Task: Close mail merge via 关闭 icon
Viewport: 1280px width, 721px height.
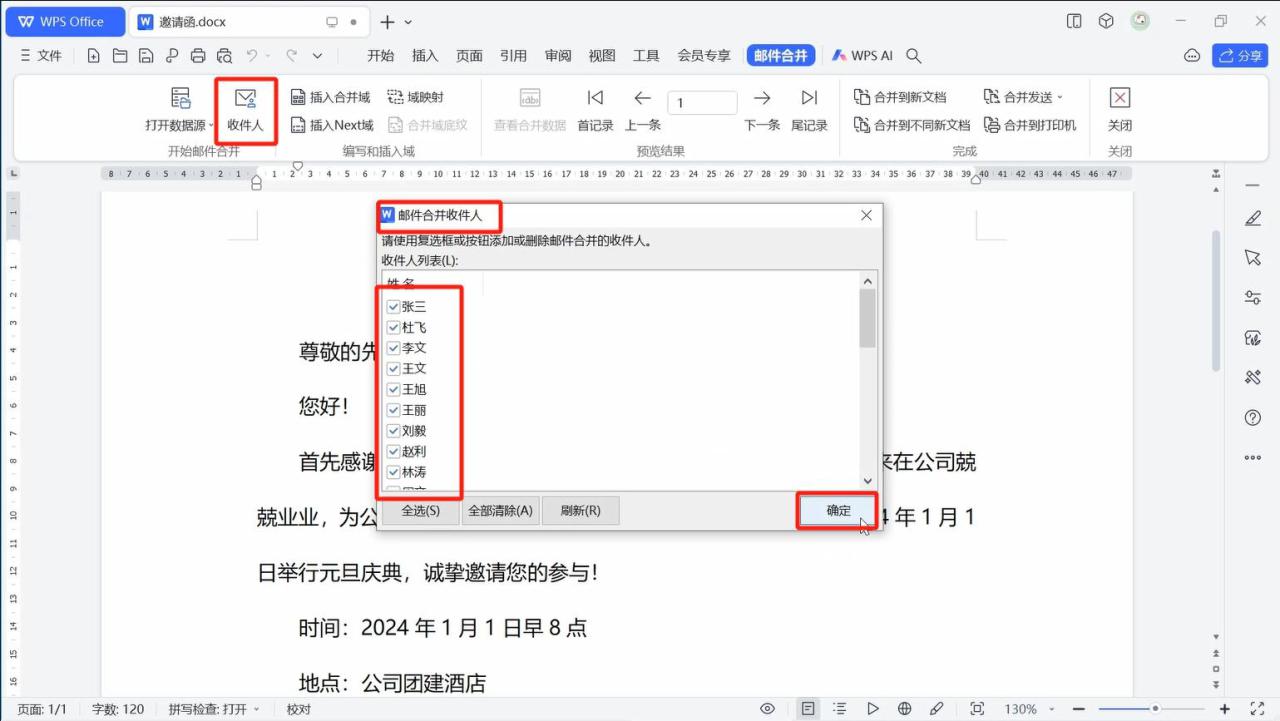Action: (x=1120, y=98)
